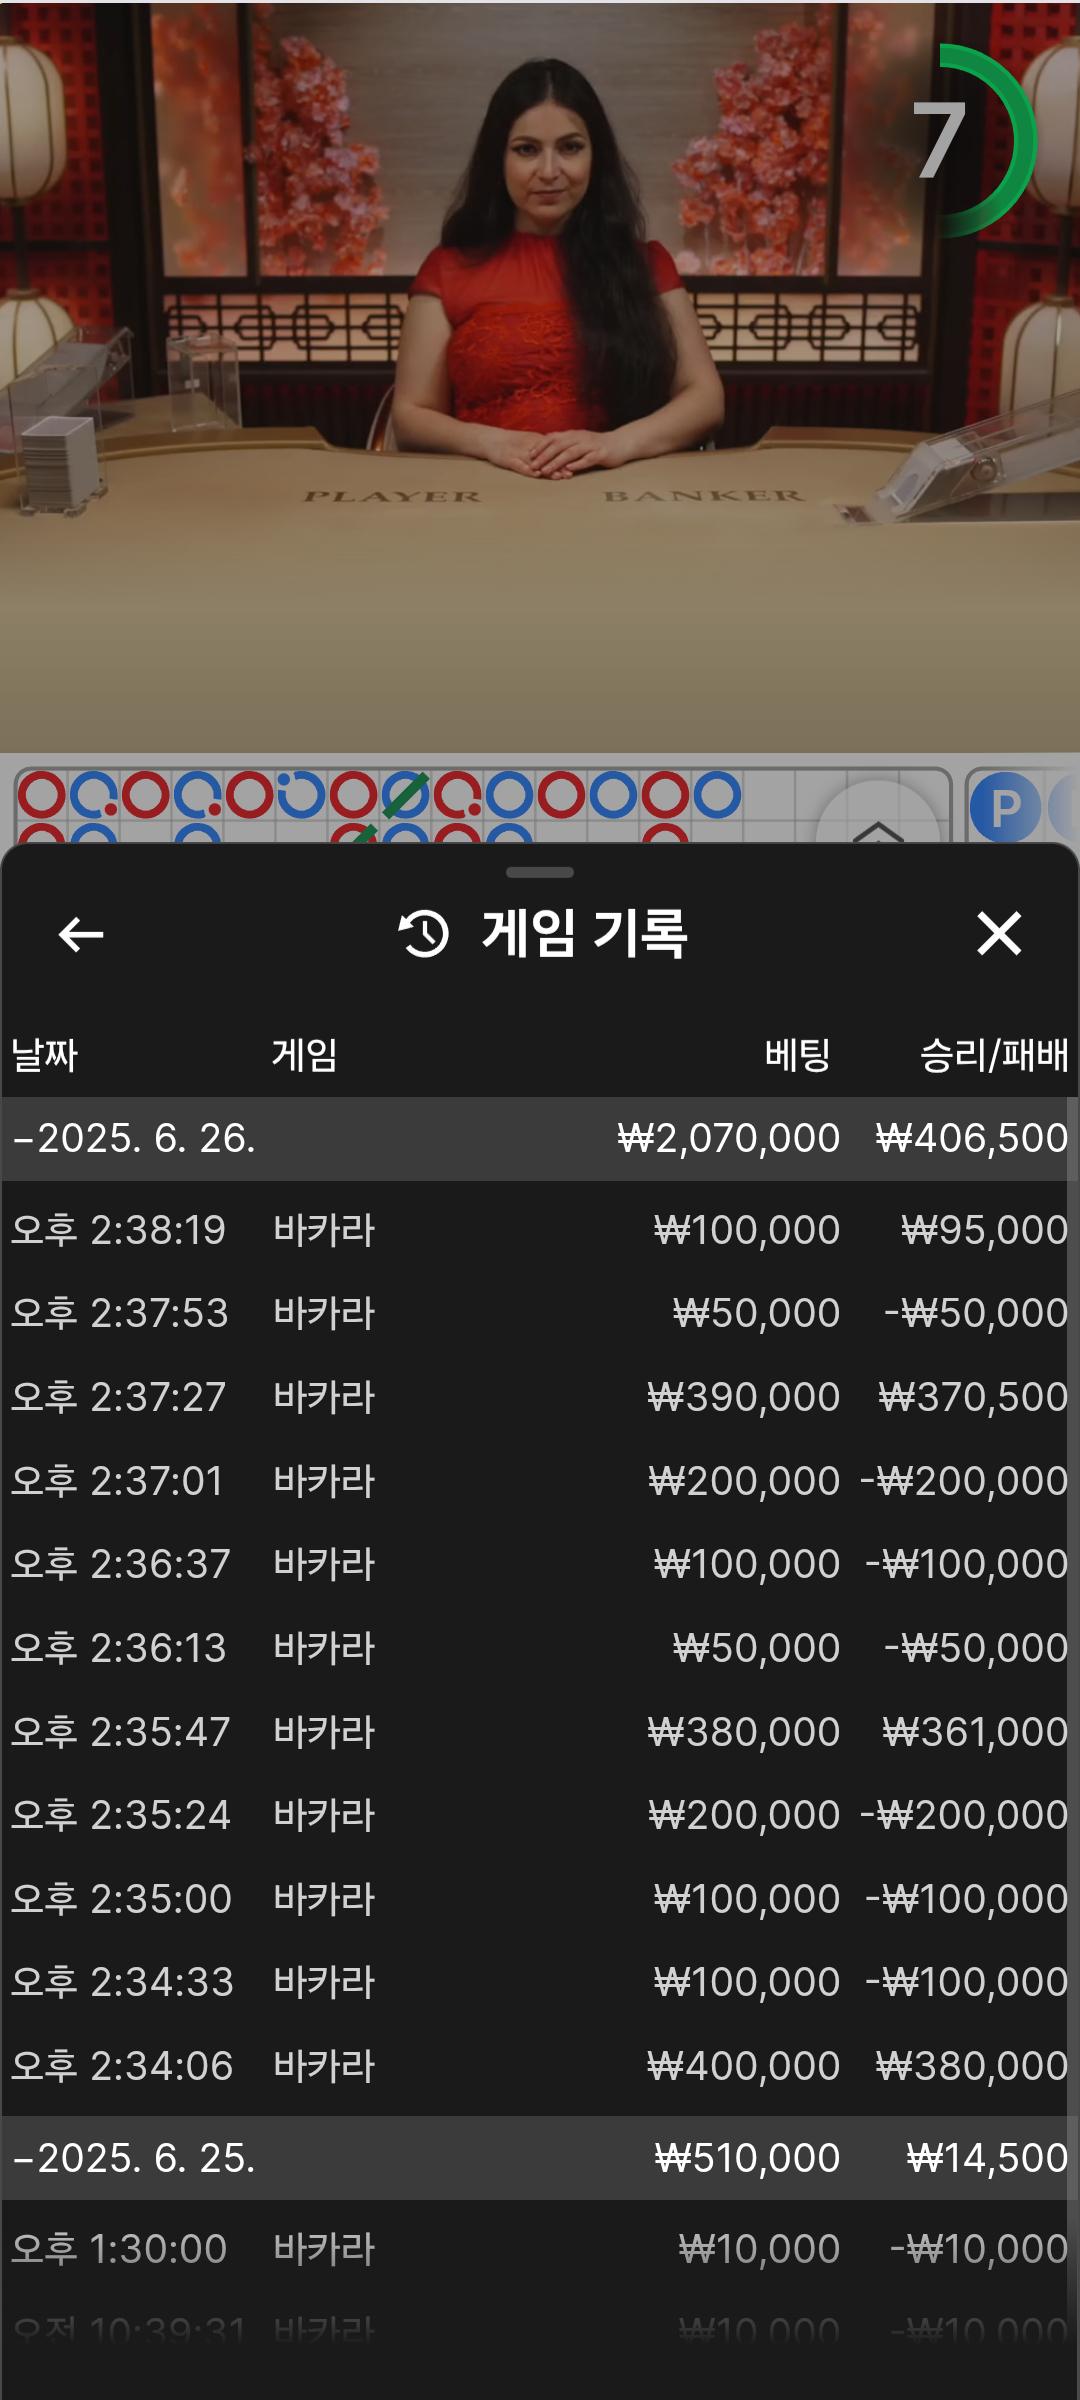Open the 오후 2:37:27 round with ₩390,000 bet

click(540, 1397)
